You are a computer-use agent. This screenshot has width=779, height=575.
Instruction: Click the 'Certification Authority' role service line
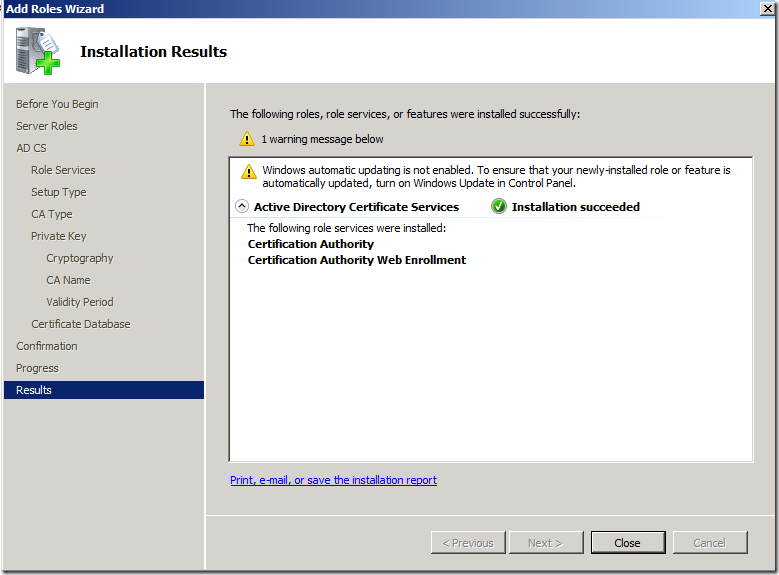(311, 244)
